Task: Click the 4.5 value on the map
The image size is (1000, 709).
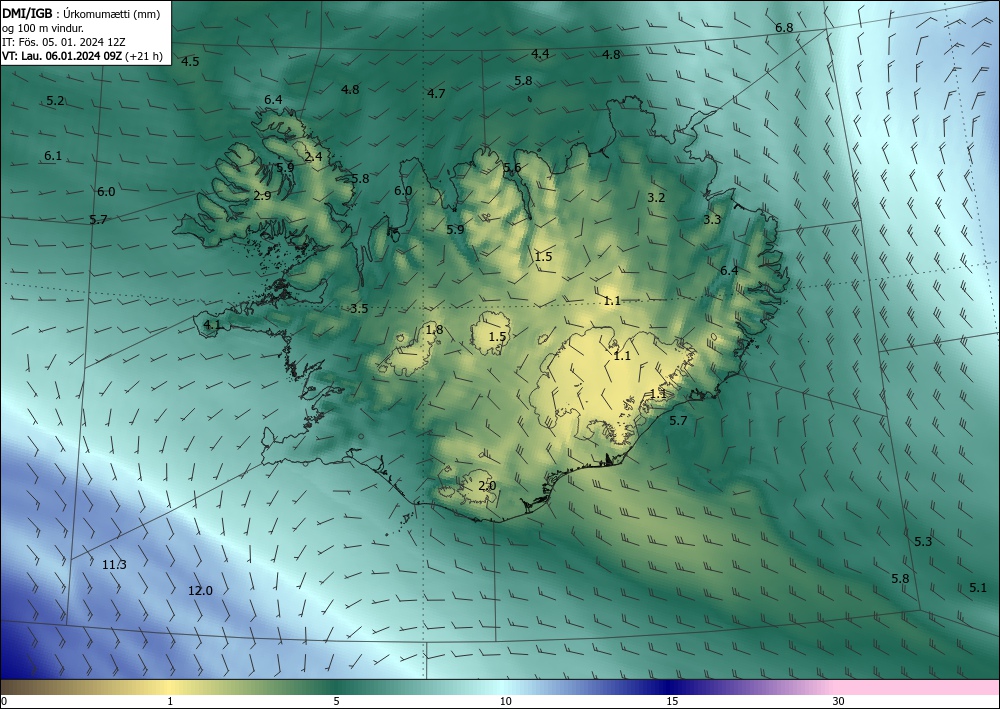Action: (x=190, y=62)
